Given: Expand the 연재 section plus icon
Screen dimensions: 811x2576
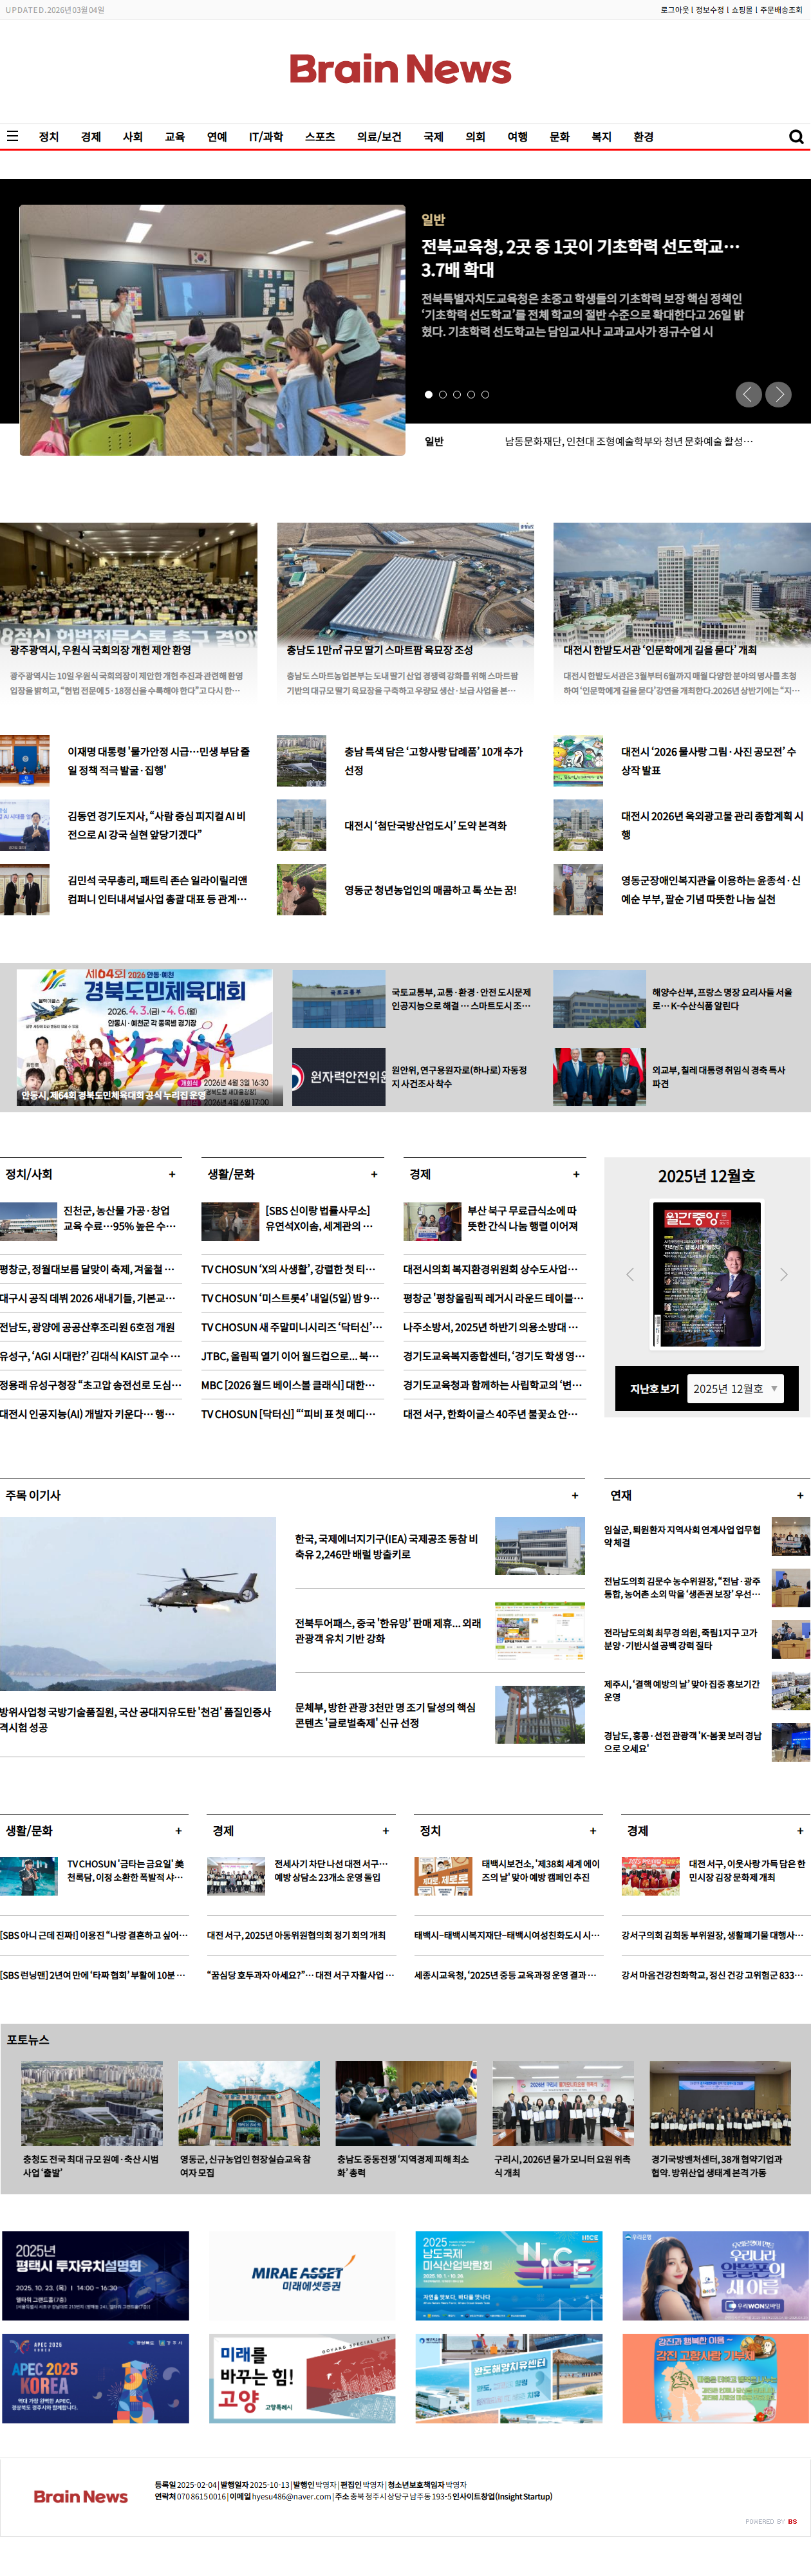Looking at the screenshot, I should click(800, 1495).
